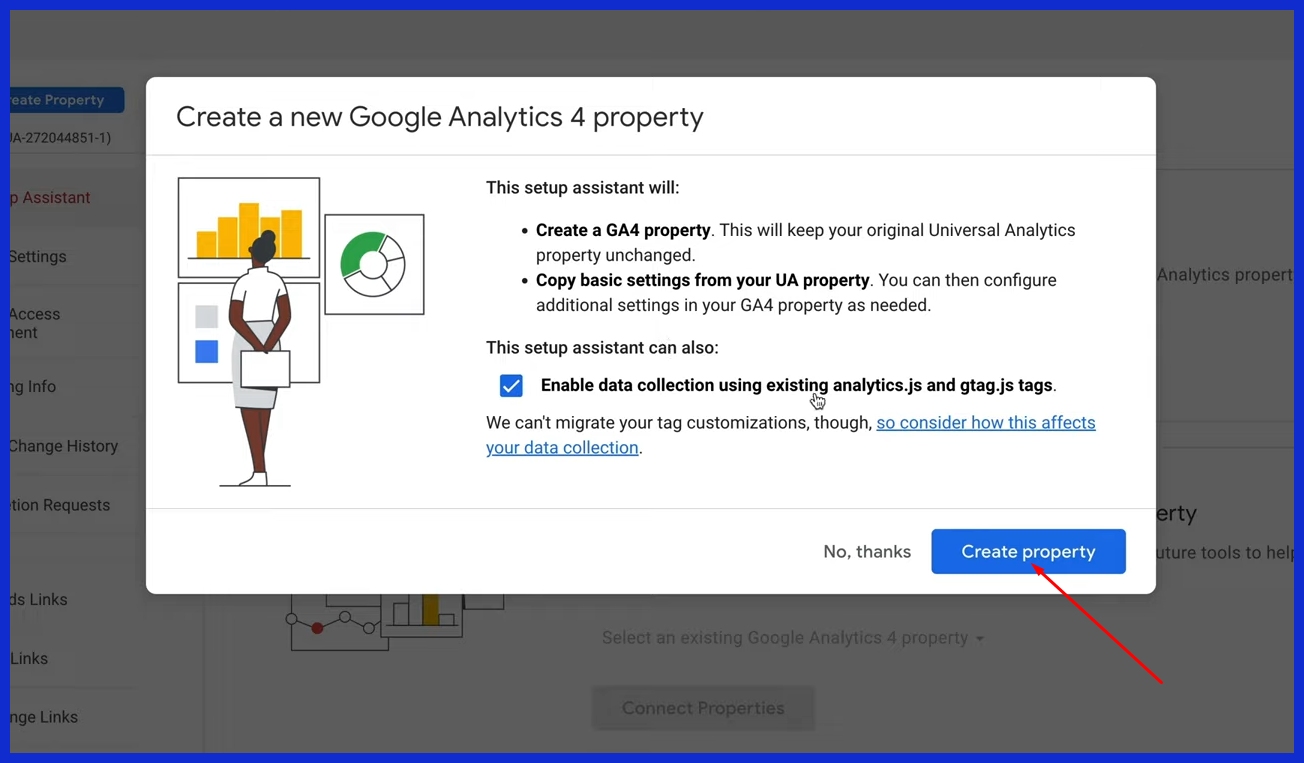Viewport: 1304px width, 763px height.
Task: Open Change History in the sidebar
Action: (63, 446)
